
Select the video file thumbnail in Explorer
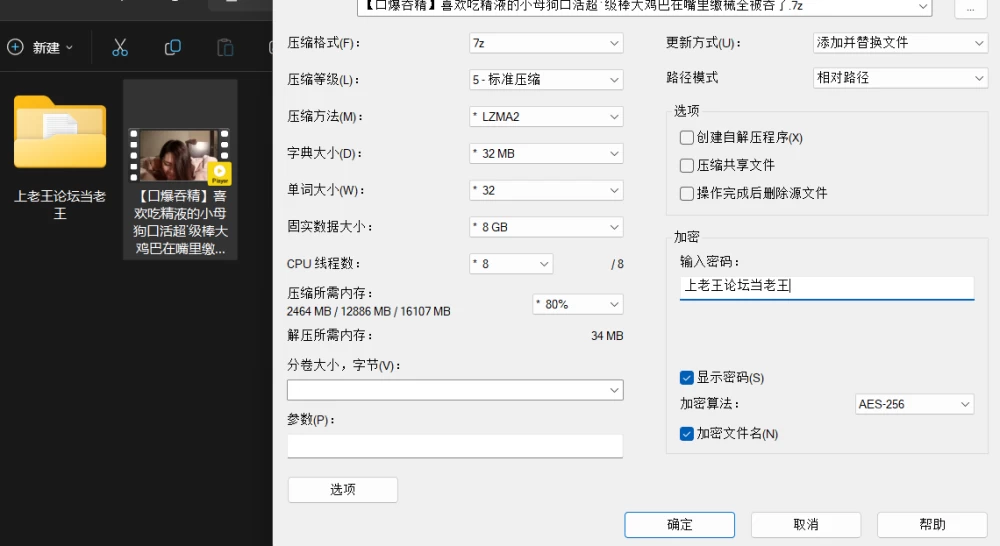click(180, 155)
